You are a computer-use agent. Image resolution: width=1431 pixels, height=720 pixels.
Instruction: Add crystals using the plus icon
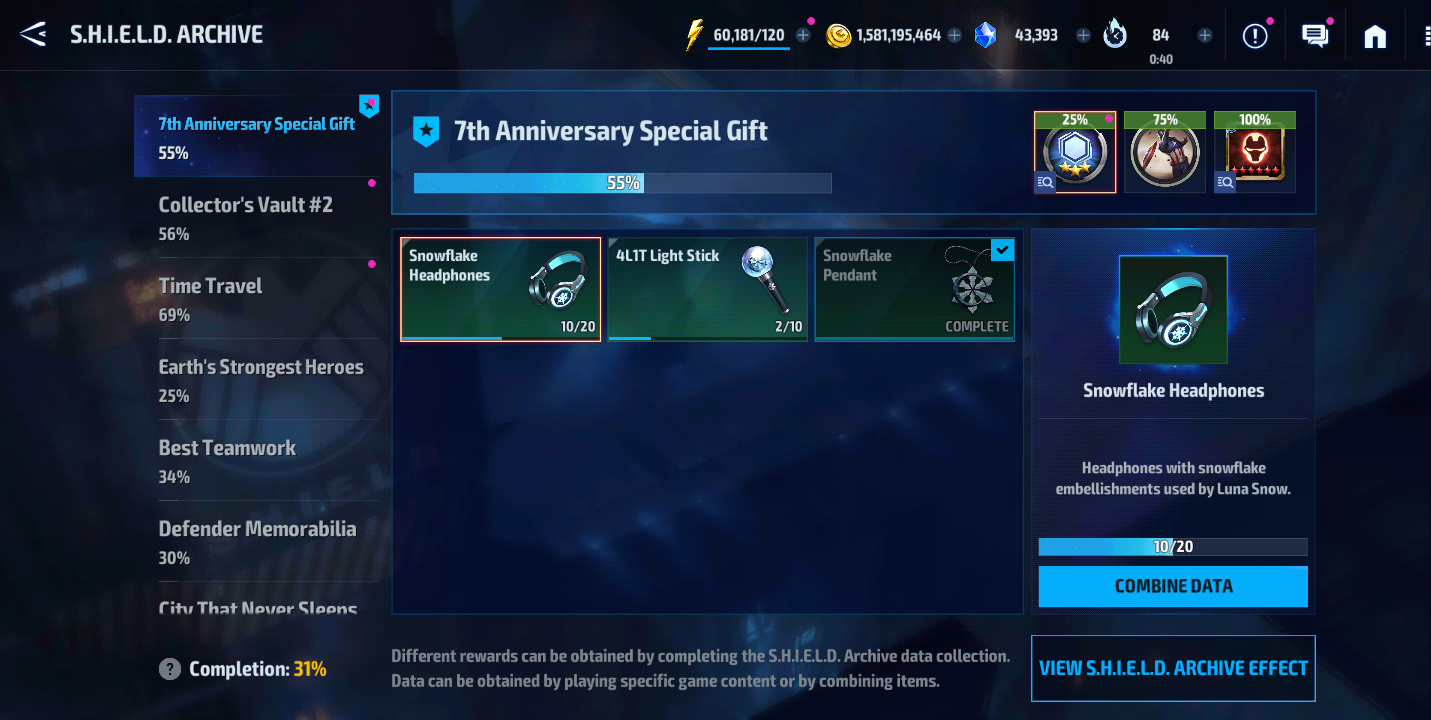(1083, 35)
